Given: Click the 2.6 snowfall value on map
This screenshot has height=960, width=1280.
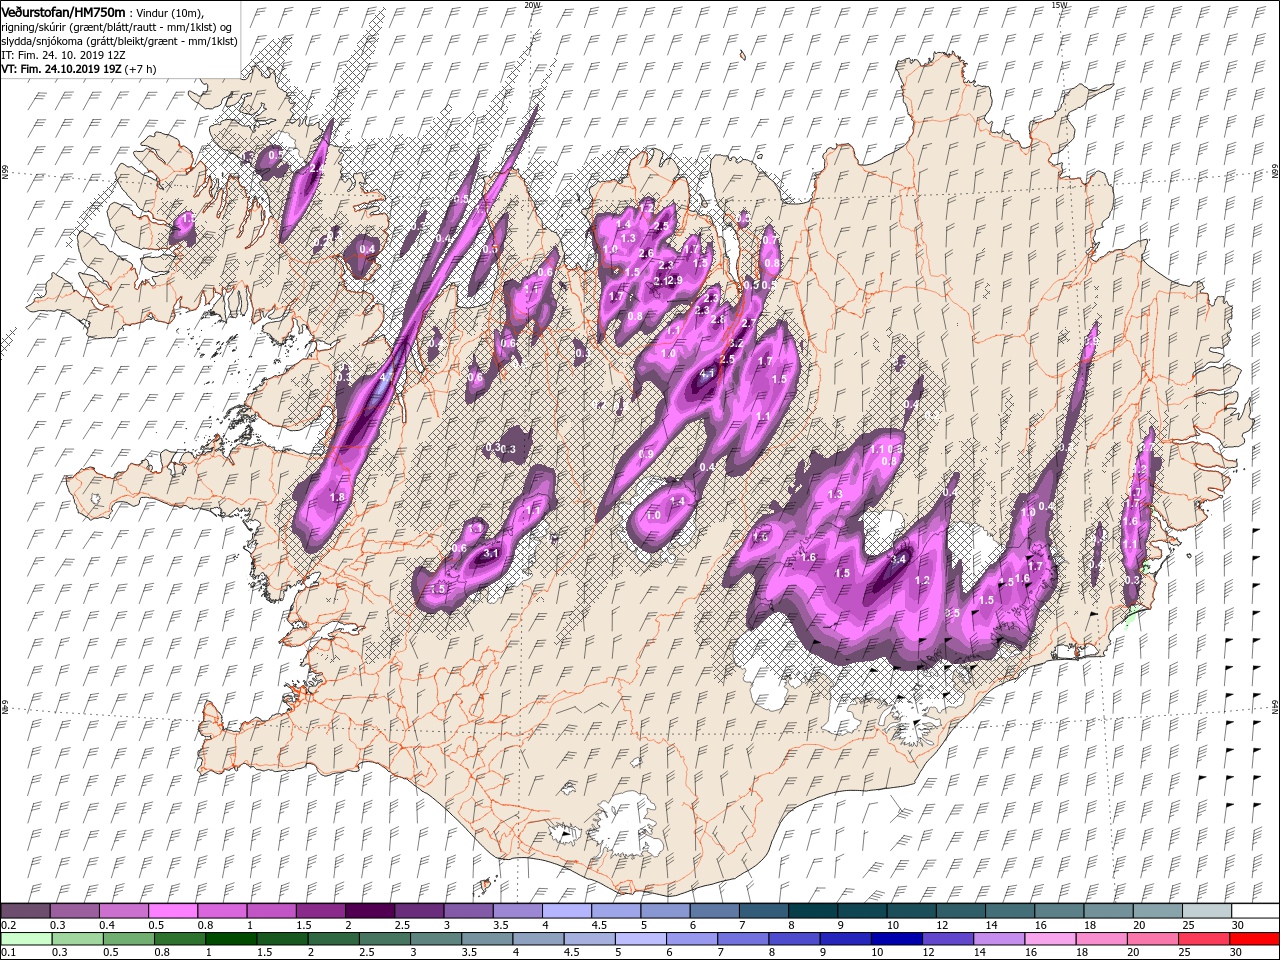Looking at the screenshot, I should 646,254.
